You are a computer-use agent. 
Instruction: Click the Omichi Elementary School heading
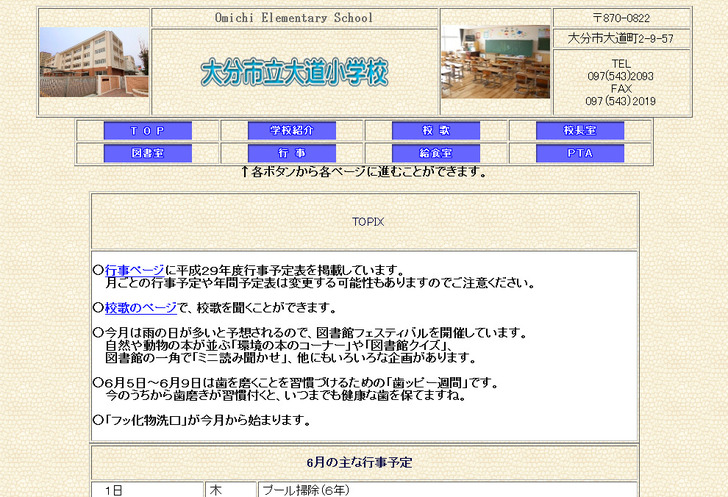tap(294, 18)
